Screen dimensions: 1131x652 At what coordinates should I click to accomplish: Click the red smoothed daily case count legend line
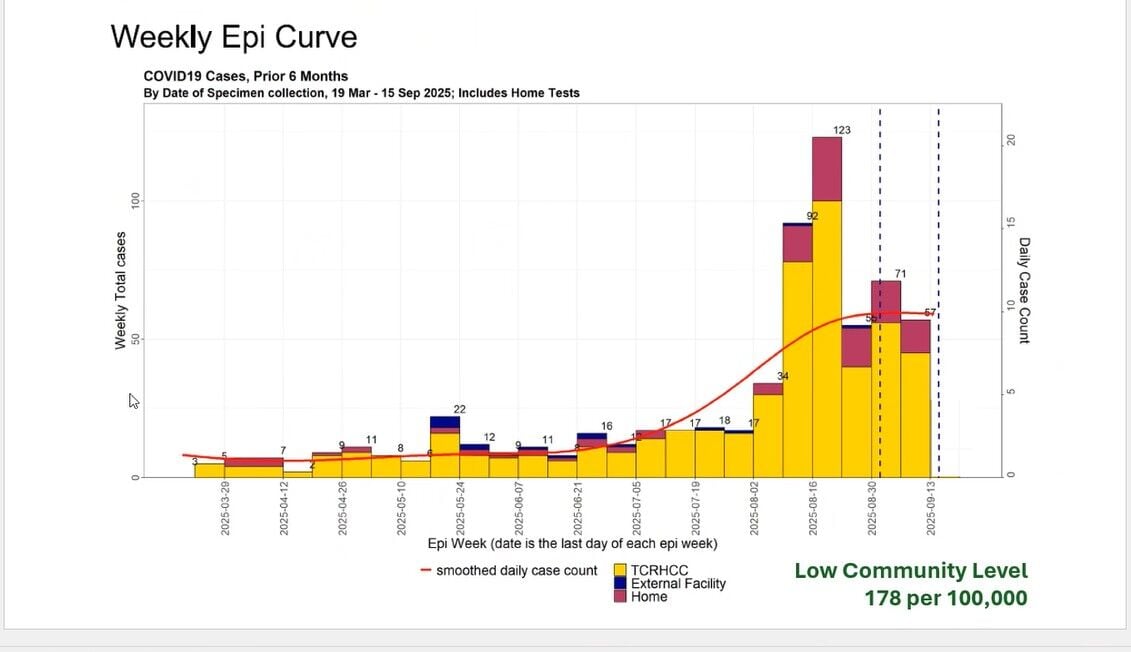427,571
